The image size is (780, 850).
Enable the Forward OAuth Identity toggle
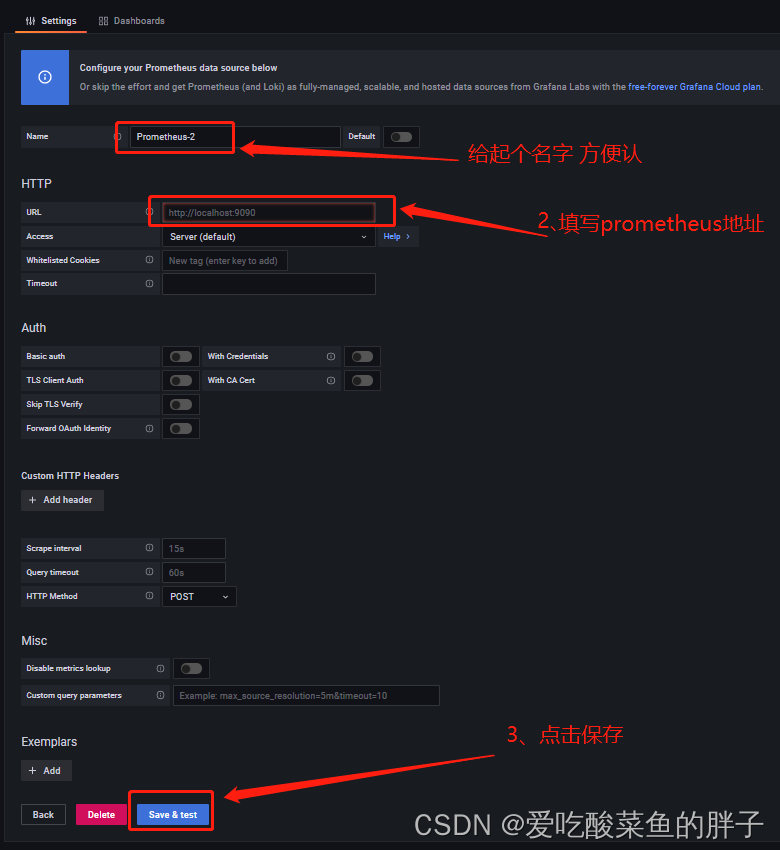click(181, 429)
